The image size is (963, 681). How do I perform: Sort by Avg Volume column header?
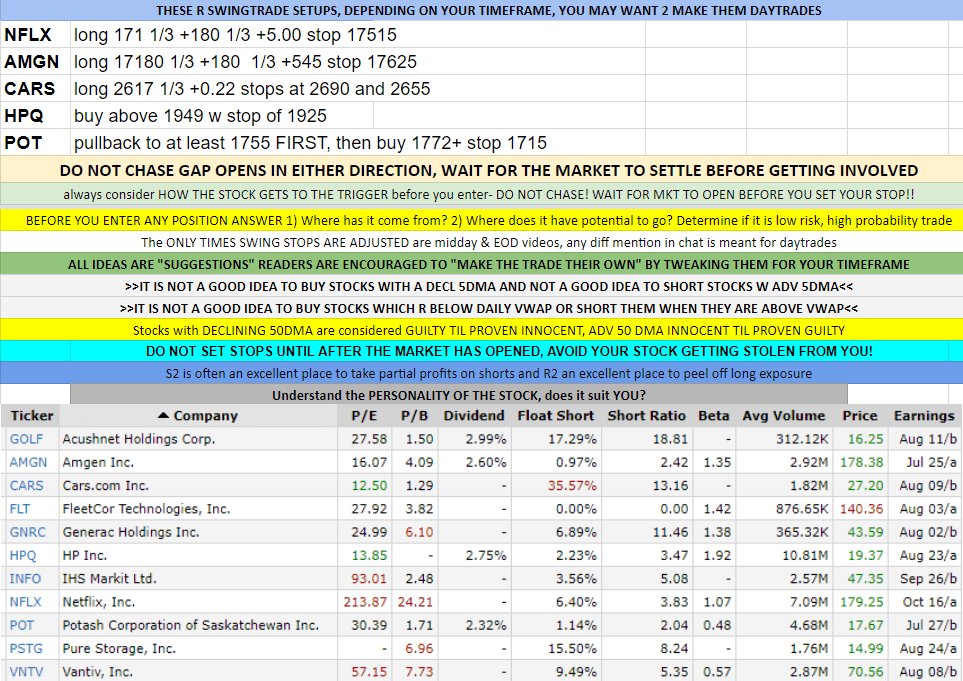coord(784,416)
